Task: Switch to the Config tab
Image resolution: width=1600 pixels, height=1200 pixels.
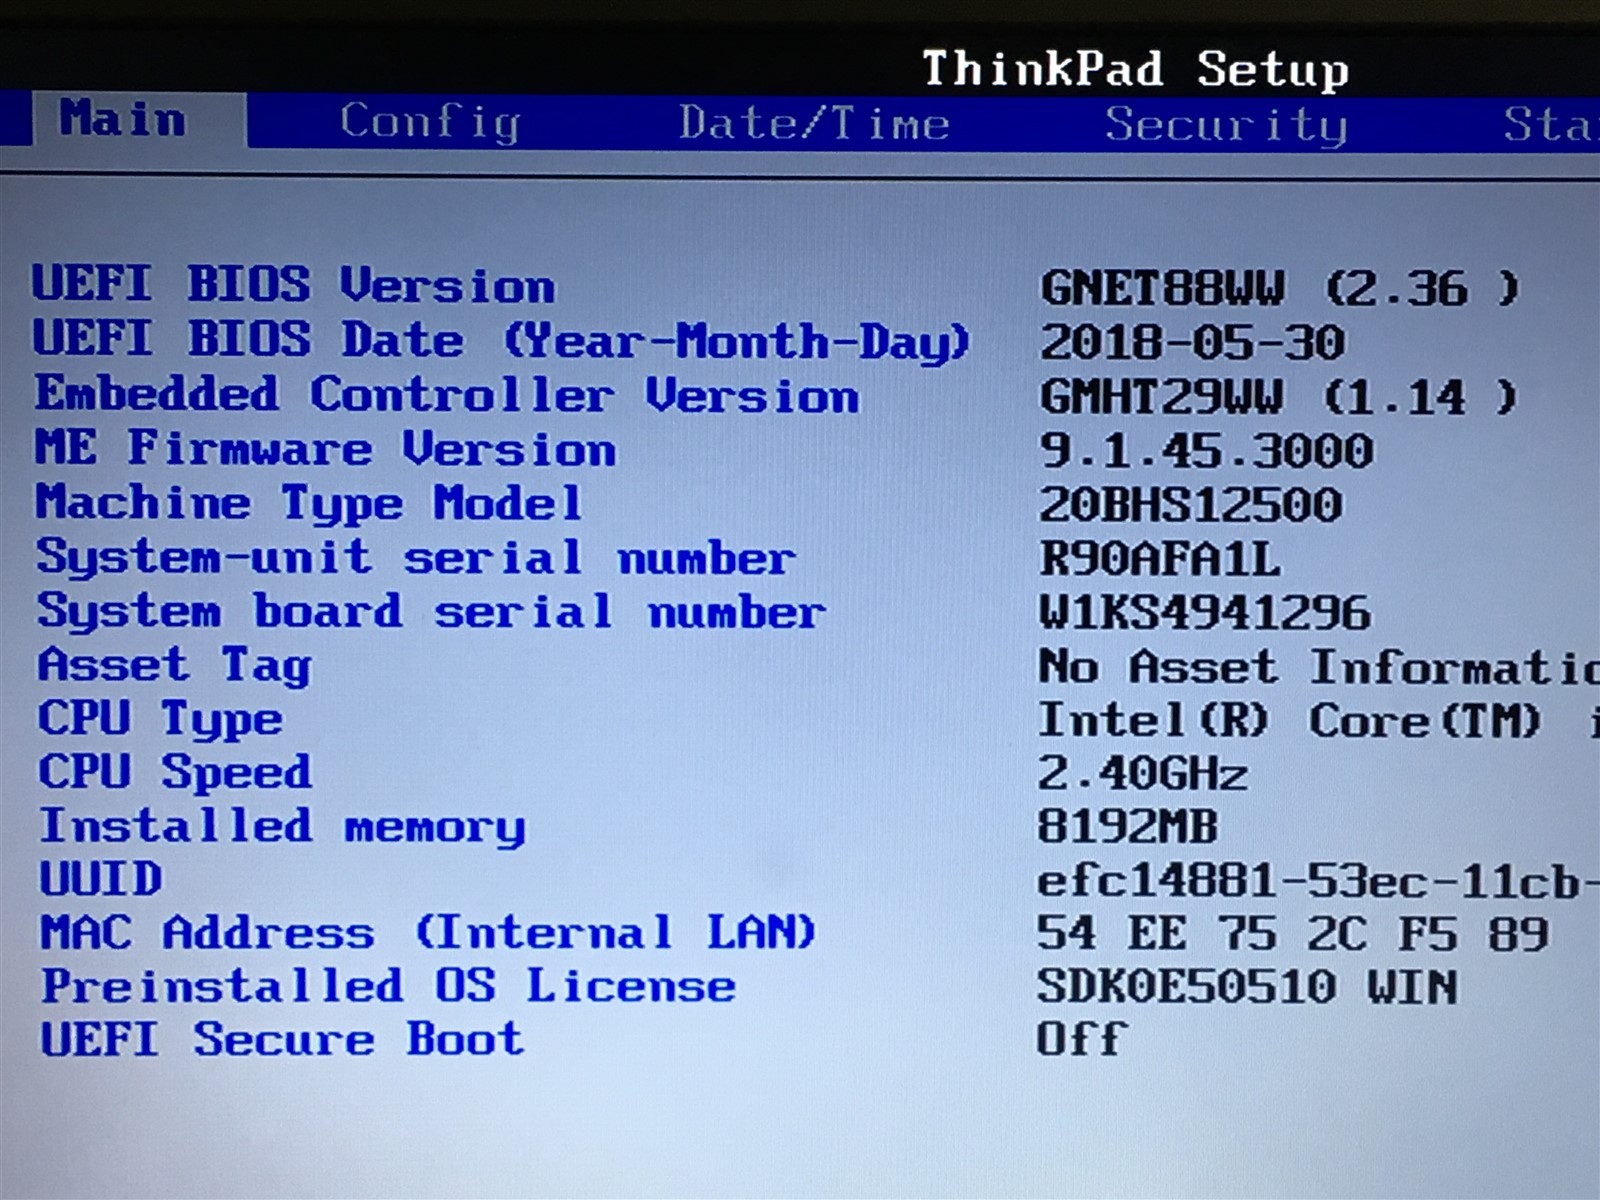Action: pyautogui.click(x=430, y=123)
